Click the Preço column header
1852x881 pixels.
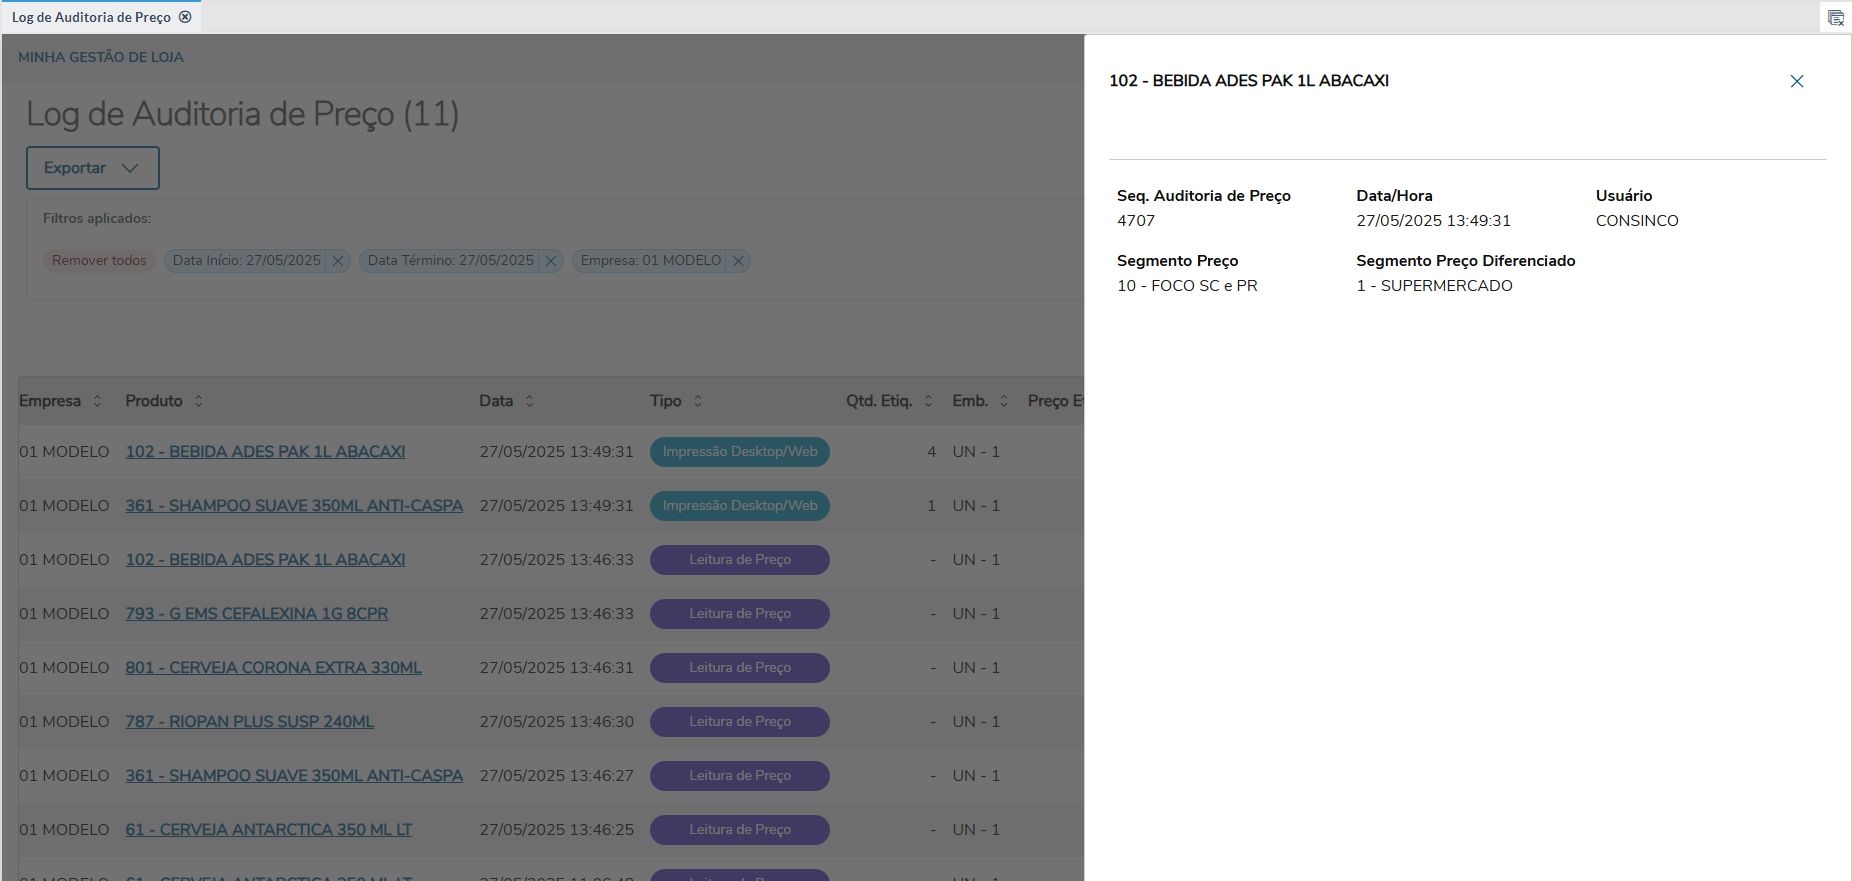point(1055,401)
